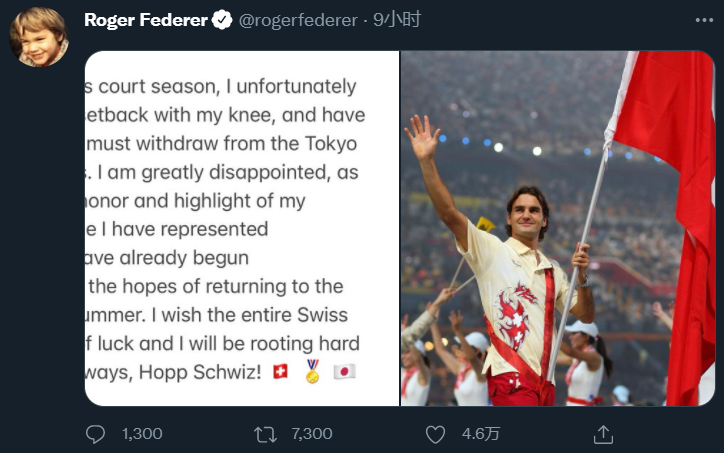Click the 7,300 retweet count
724x453 pixels.
312,434
